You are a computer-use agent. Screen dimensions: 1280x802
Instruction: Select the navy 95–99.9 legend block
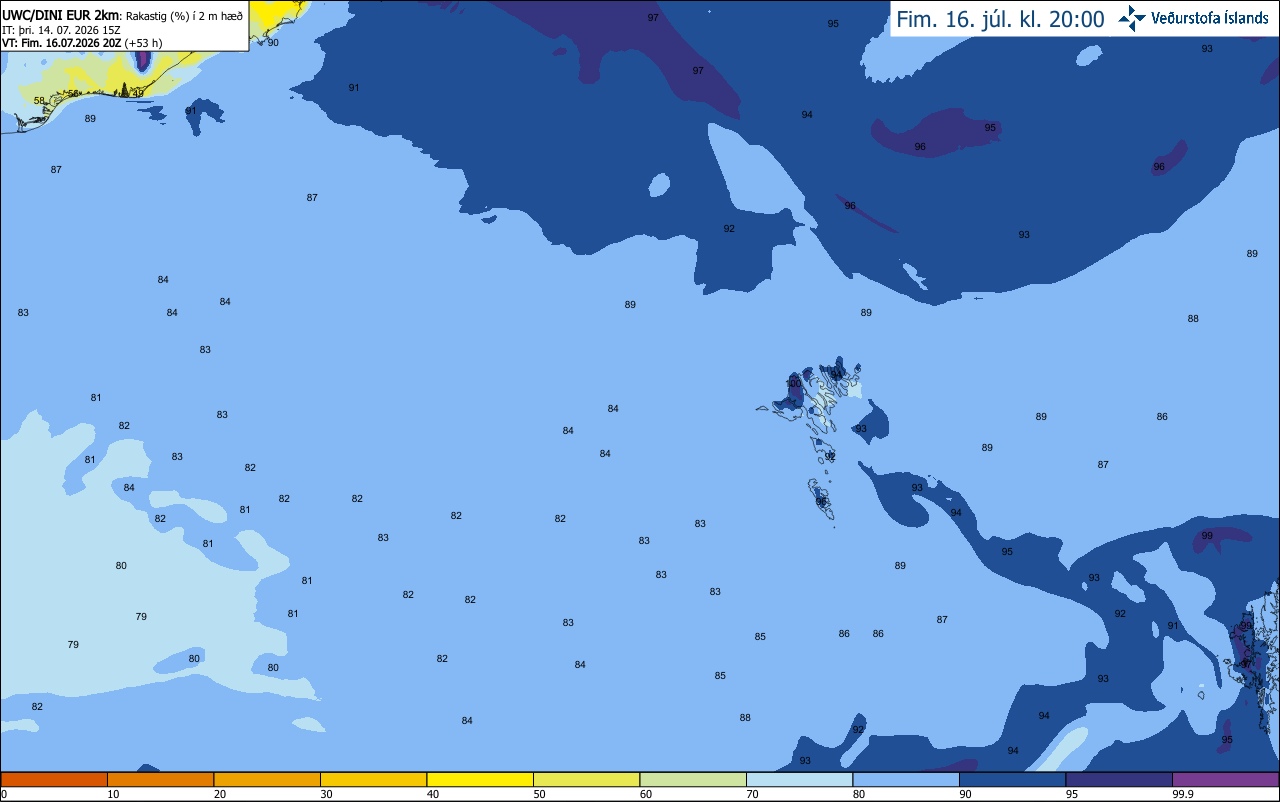click(x=1119, y=779)
